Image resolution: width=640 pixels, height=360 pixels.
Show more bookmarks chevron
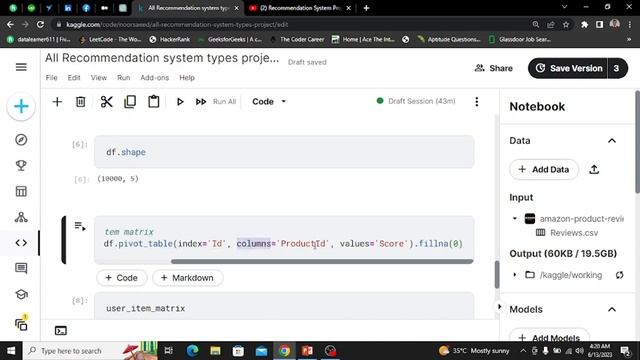tap(629, 39)
